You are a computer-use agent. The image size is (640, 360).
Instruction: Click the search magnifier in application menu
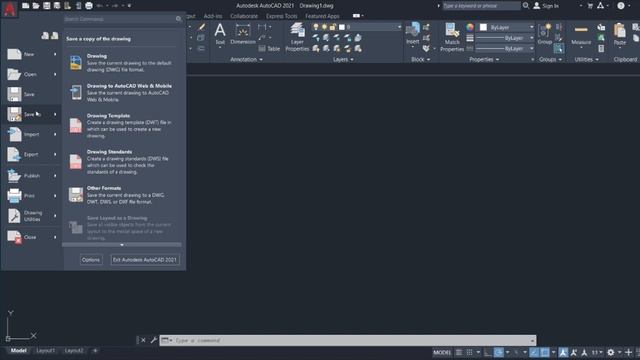click(178, 19)
